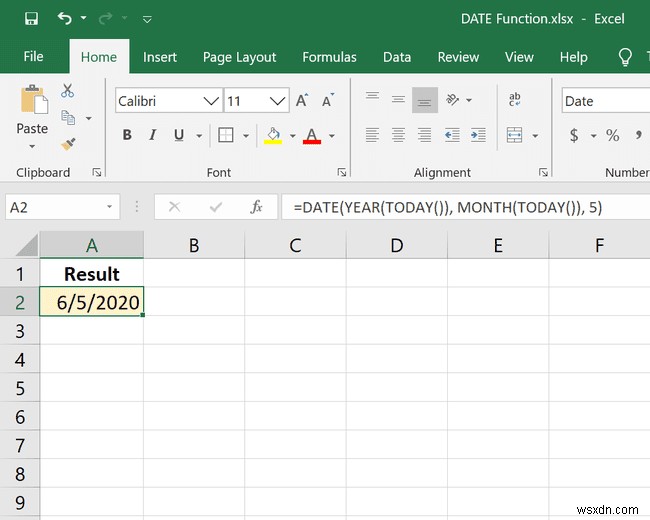Screen dimensions: 650x520
Task: Click the Decrease Indent icon
Action: coord(452,135)
